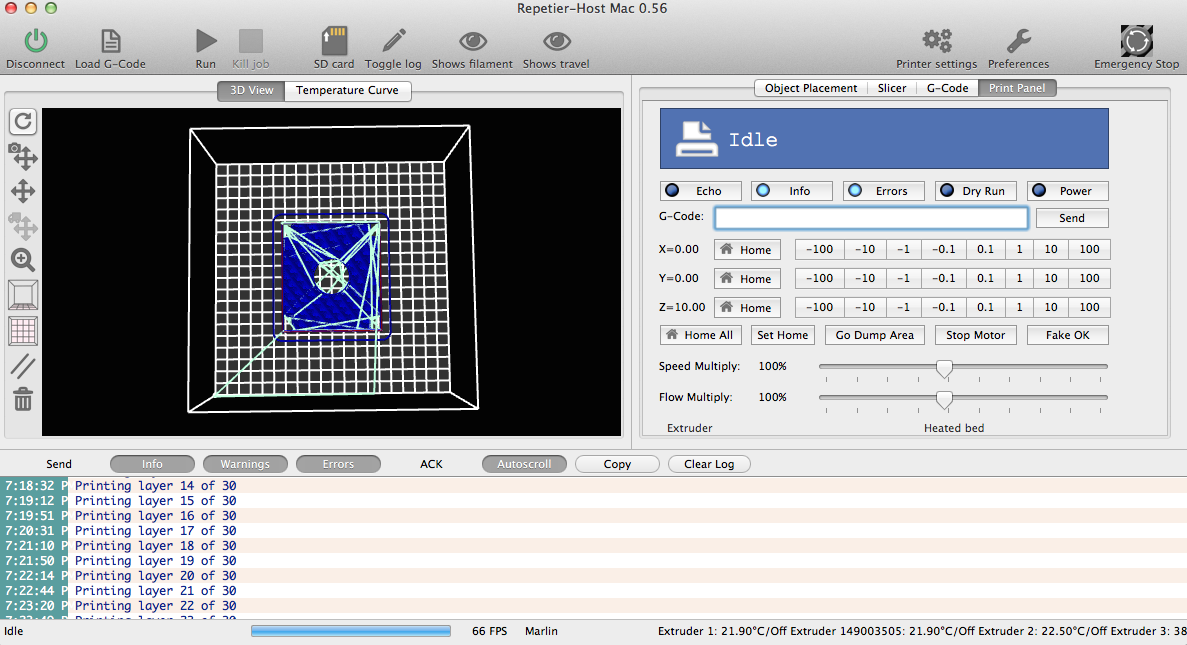Toggle the Info option in Print Panel
This screenshot has height=645, width=1187.
tap(792, 191)
